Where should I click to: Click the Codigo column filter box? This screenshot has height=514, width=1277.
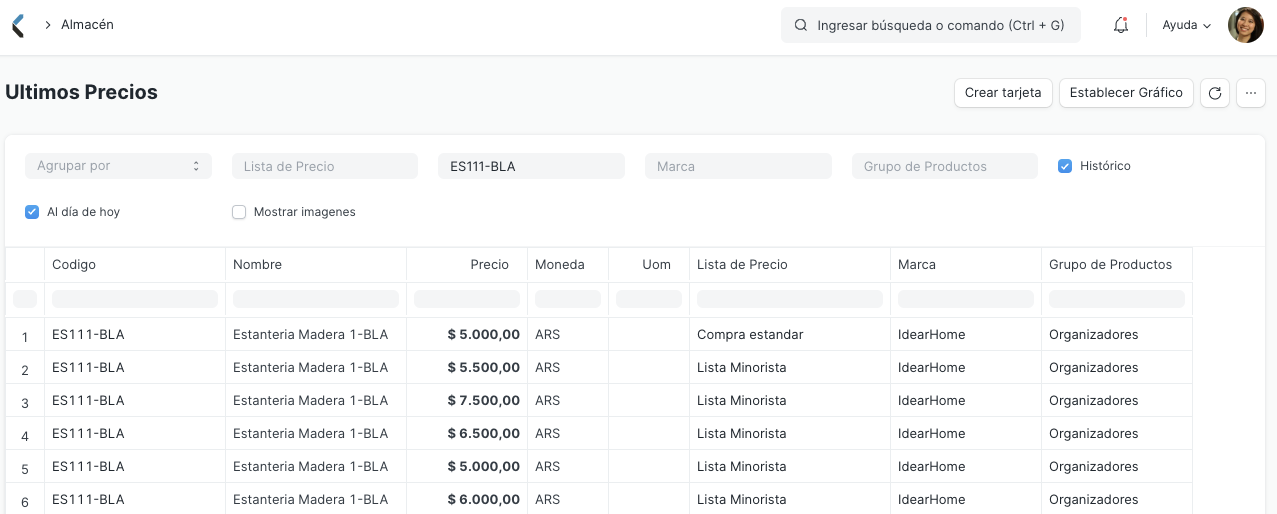coord(135,299)
